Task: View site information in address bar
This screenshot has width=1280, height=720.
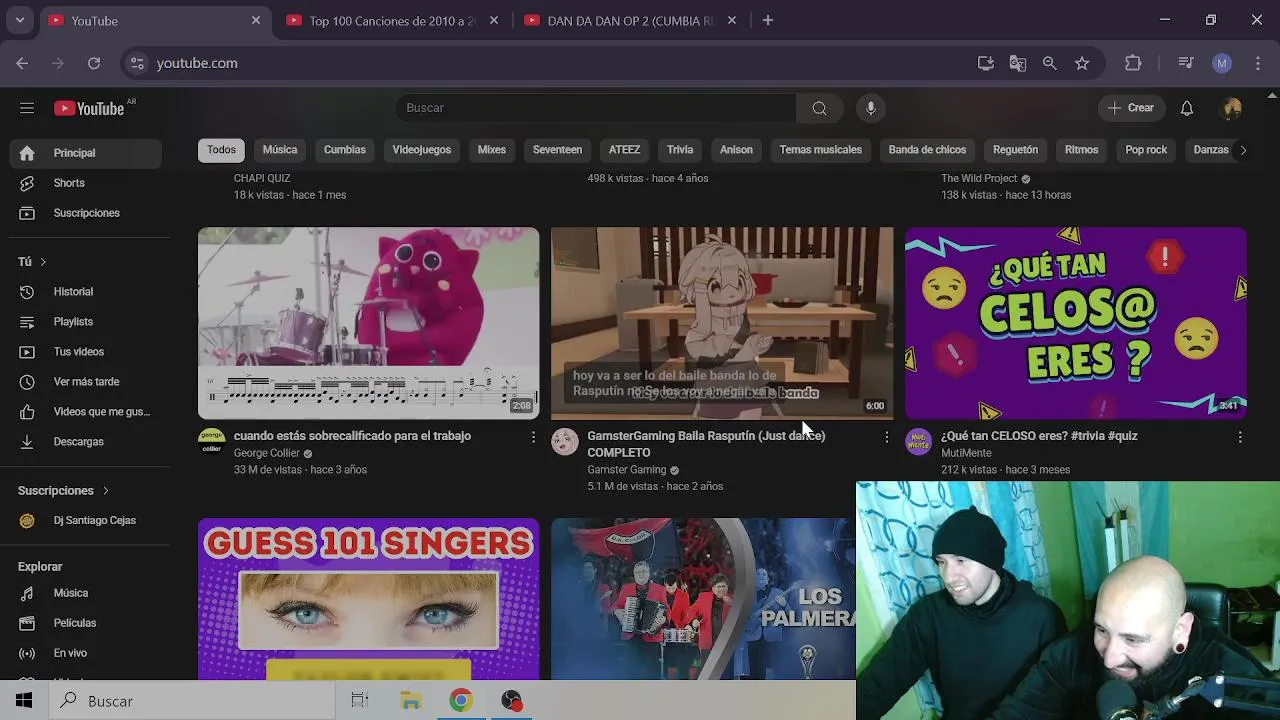Action: [138, 63]
